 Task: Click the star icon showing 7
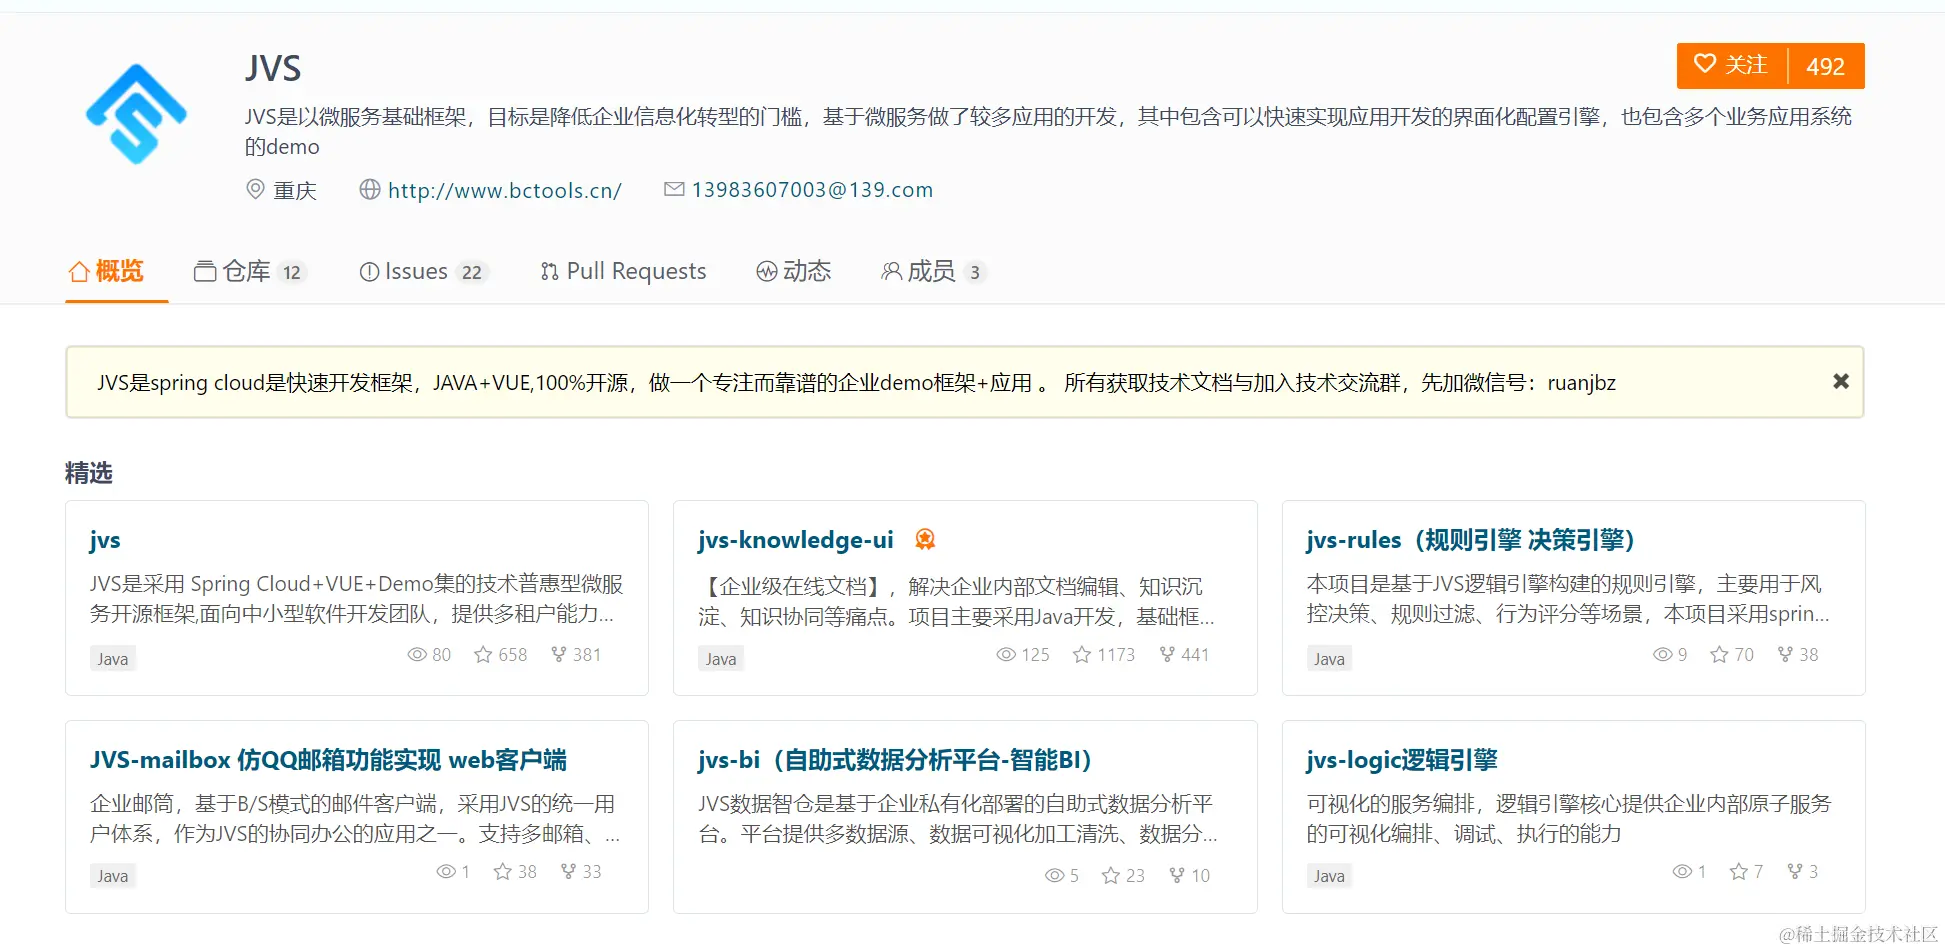(x=1739, y=872)
